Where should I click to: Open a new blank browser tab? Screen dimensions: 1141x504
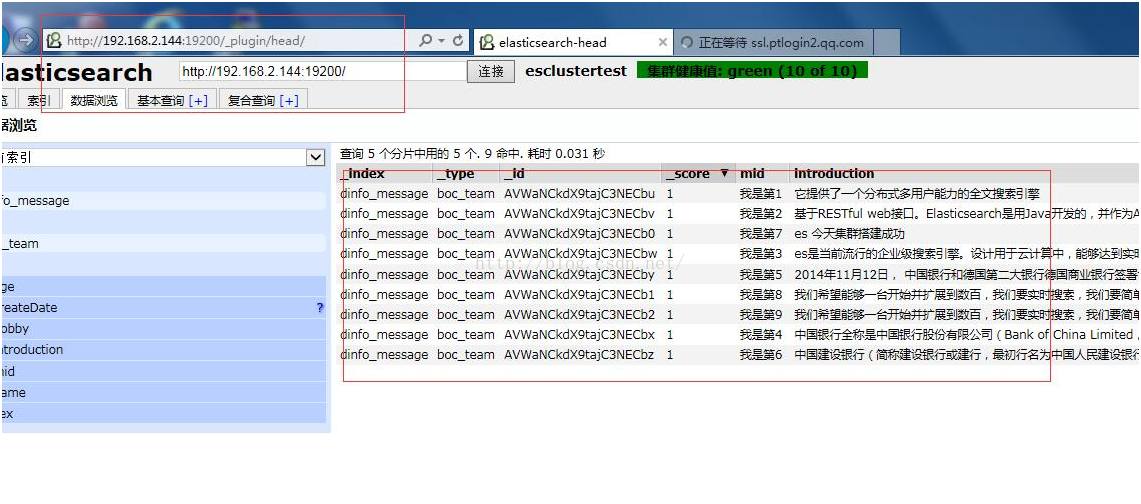coord(887,42)
